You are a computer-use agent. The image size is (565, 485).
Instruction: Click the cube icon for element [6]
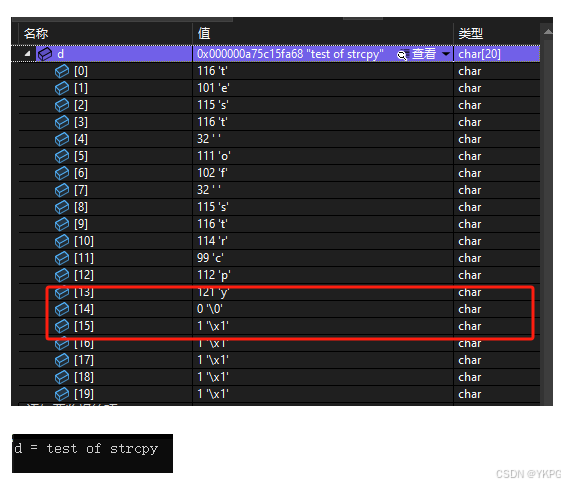tap(62, 173)
